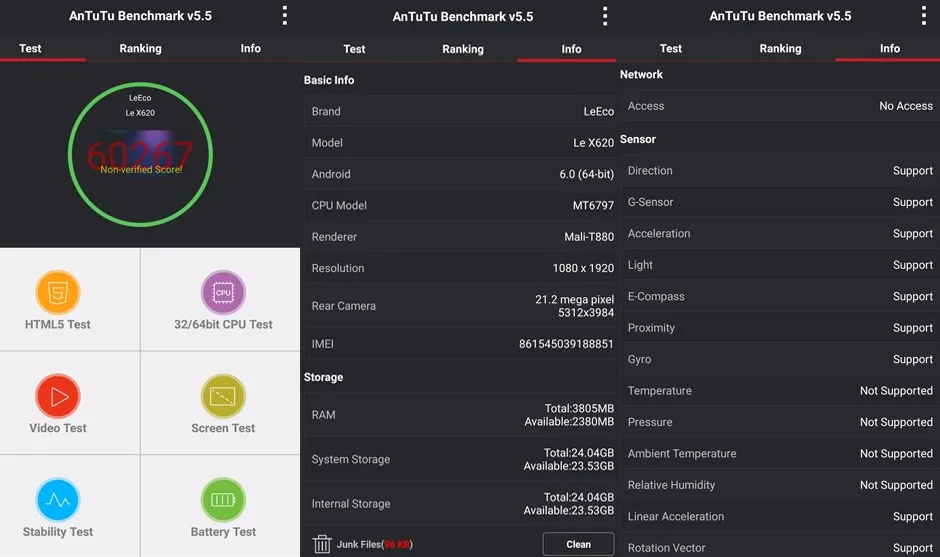The height and width of the screenshot is (557, 940).
Task: Tap the junk files trash icon
Action: (x=322, y=544)
